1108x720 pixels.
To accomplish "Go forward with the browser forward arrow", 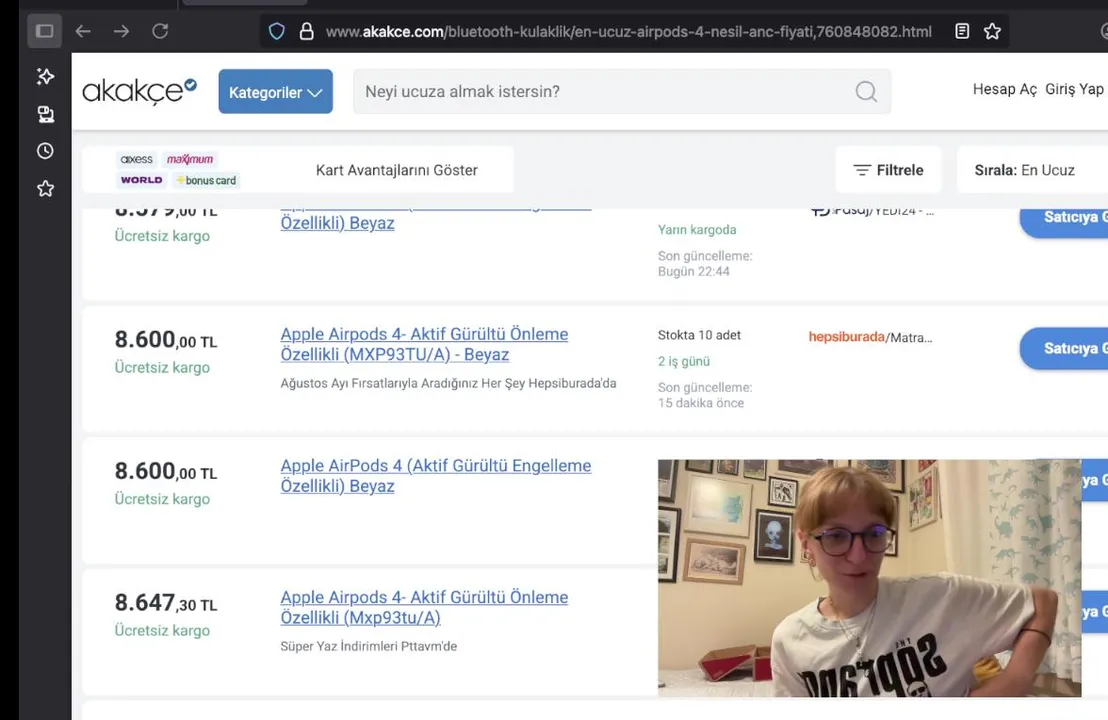I will [x=122, y=31].
